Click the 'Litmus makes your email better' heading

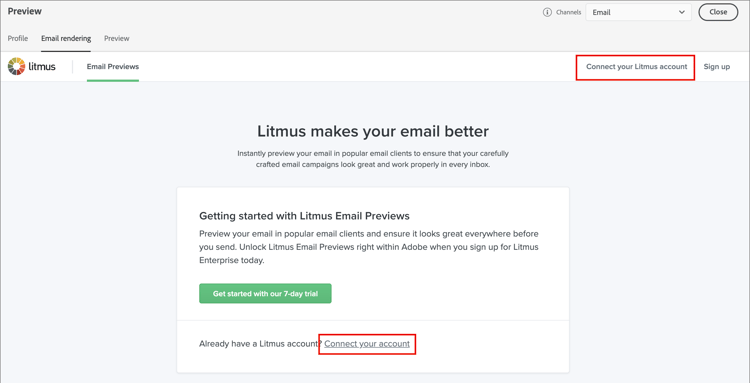(x=373, y=131)
